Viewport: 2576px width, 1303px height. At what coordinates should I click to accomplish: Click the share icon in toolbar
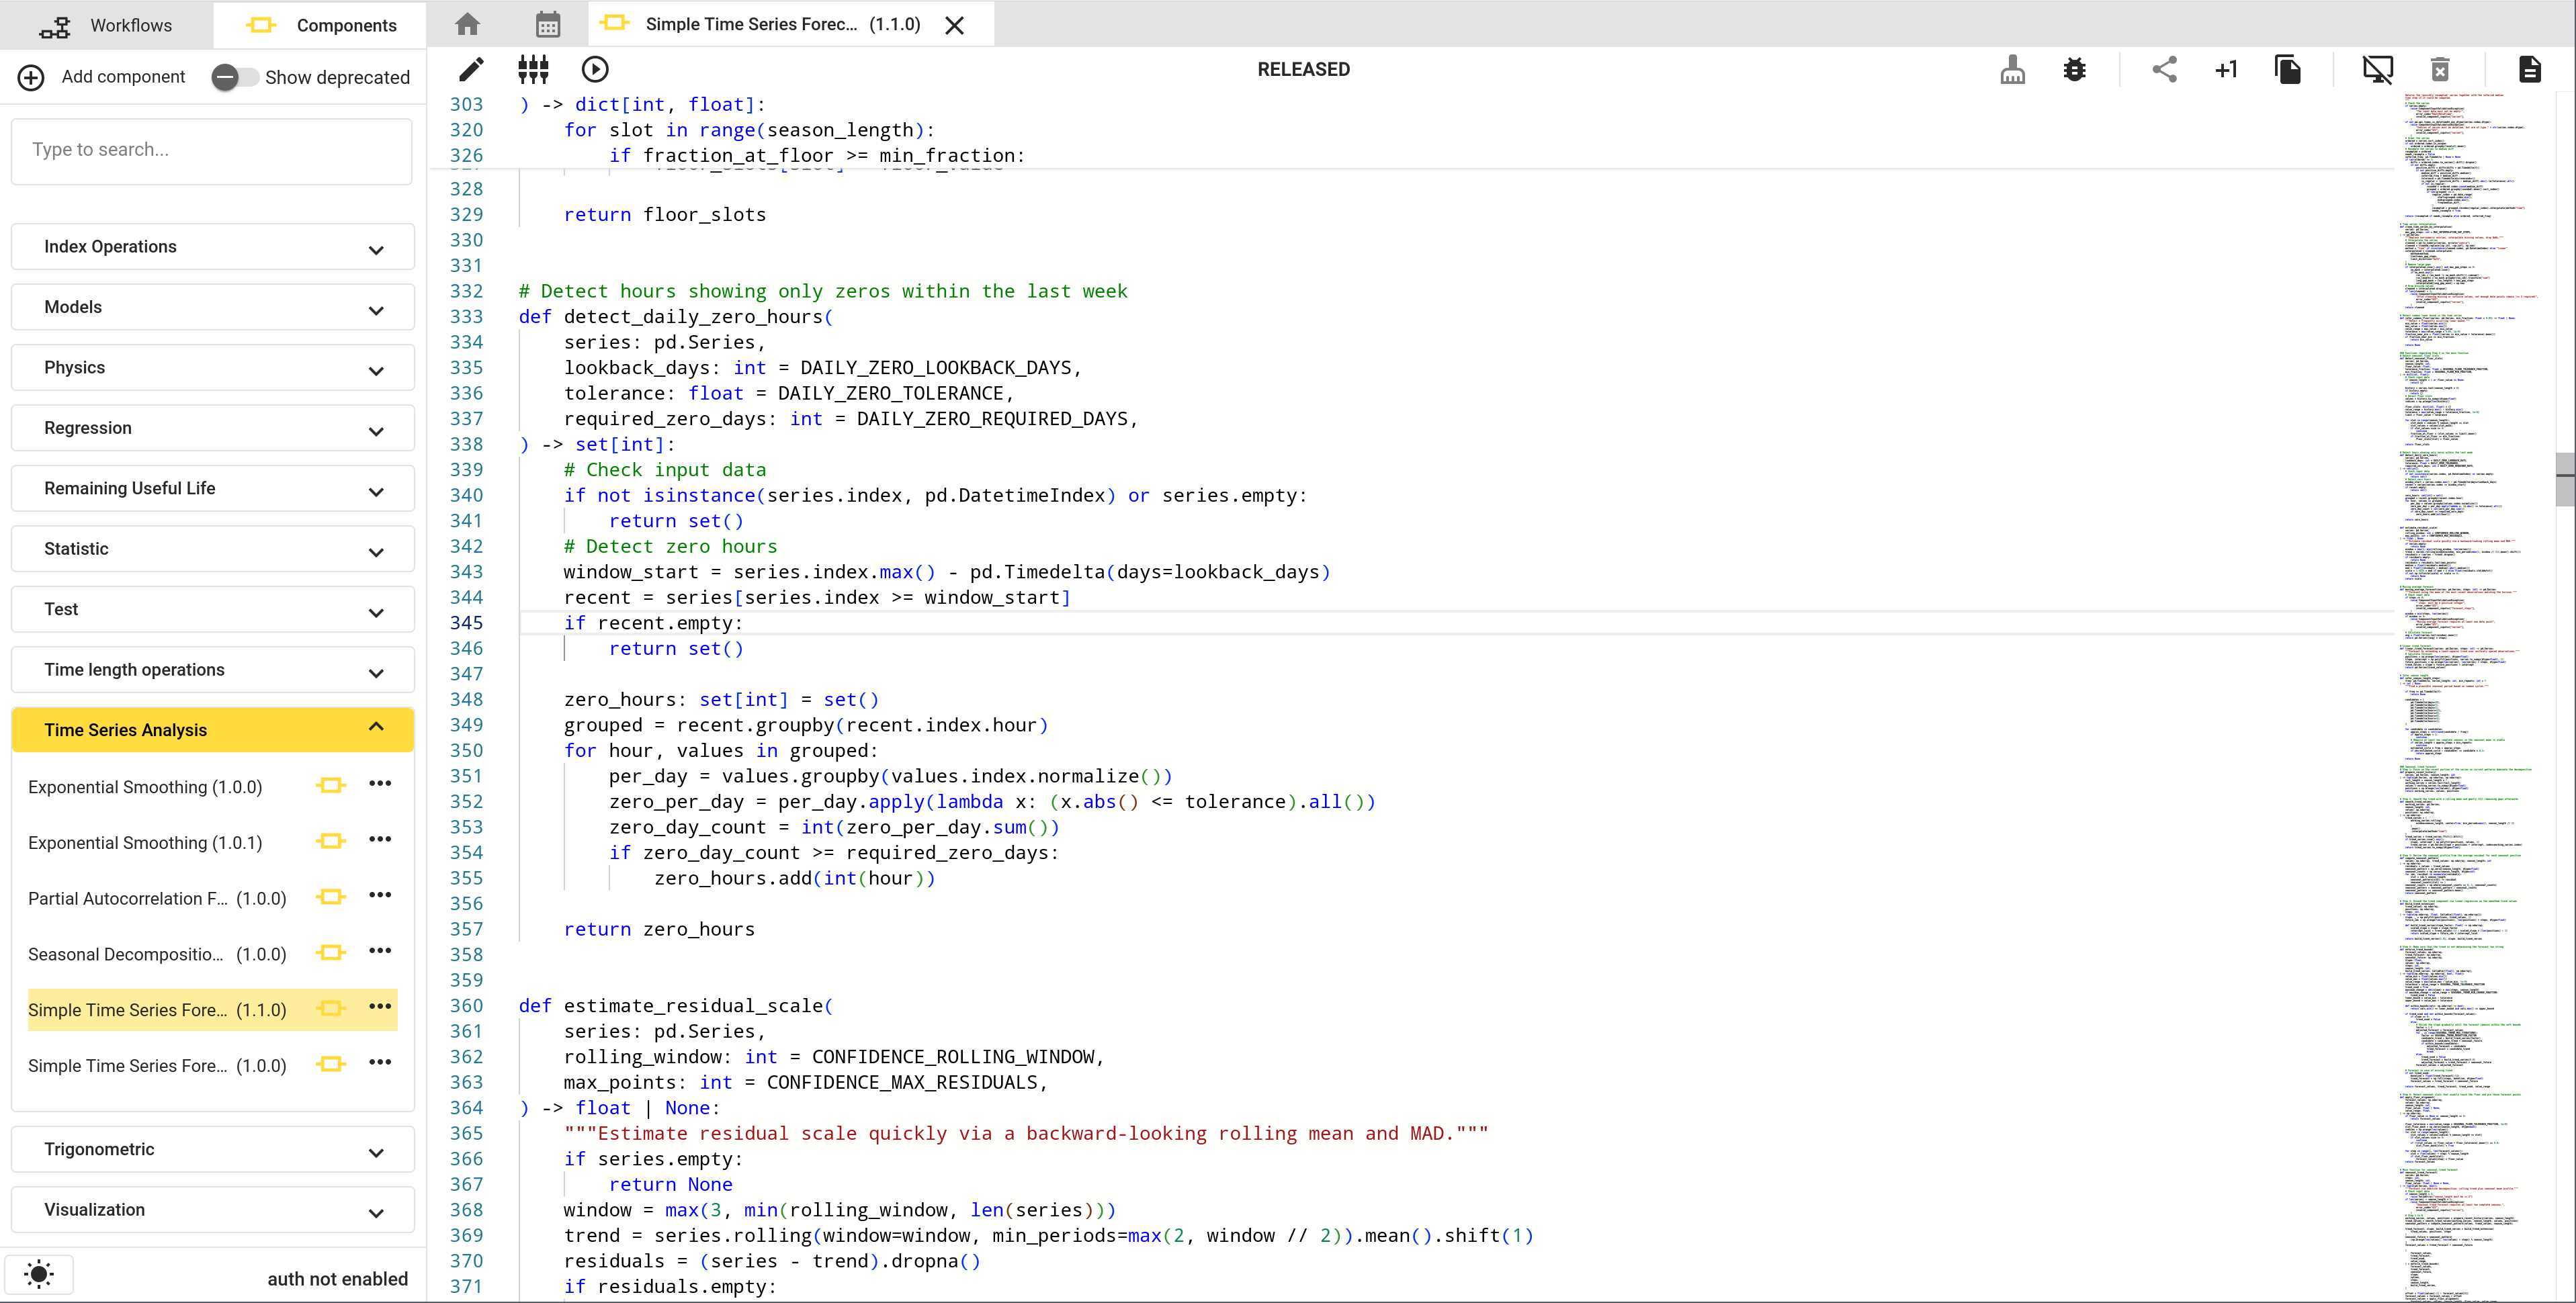click(x=2164, y=69)
